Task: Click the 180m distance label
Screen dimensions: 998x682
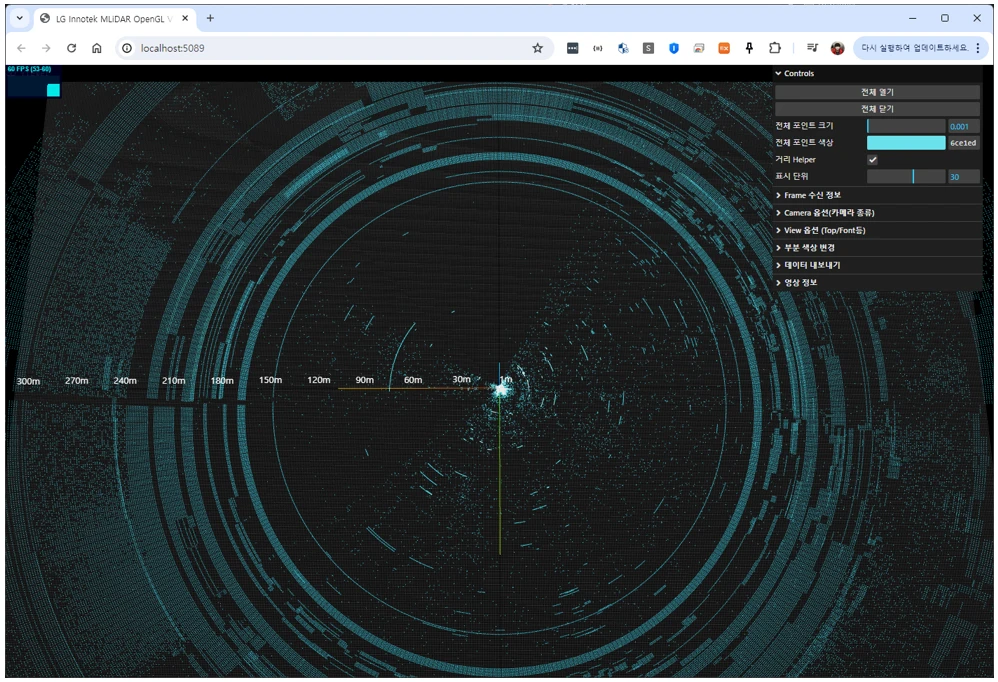Action: click(221, 380)
